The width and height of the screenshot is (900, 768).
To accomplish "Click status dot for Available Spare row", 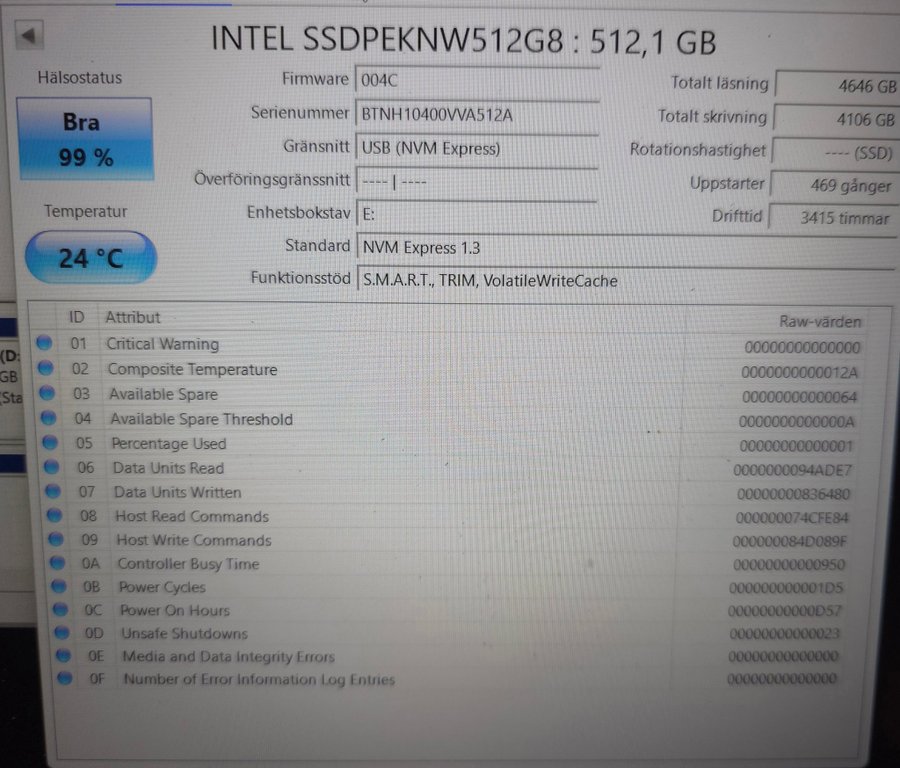I will click(47, 393).
